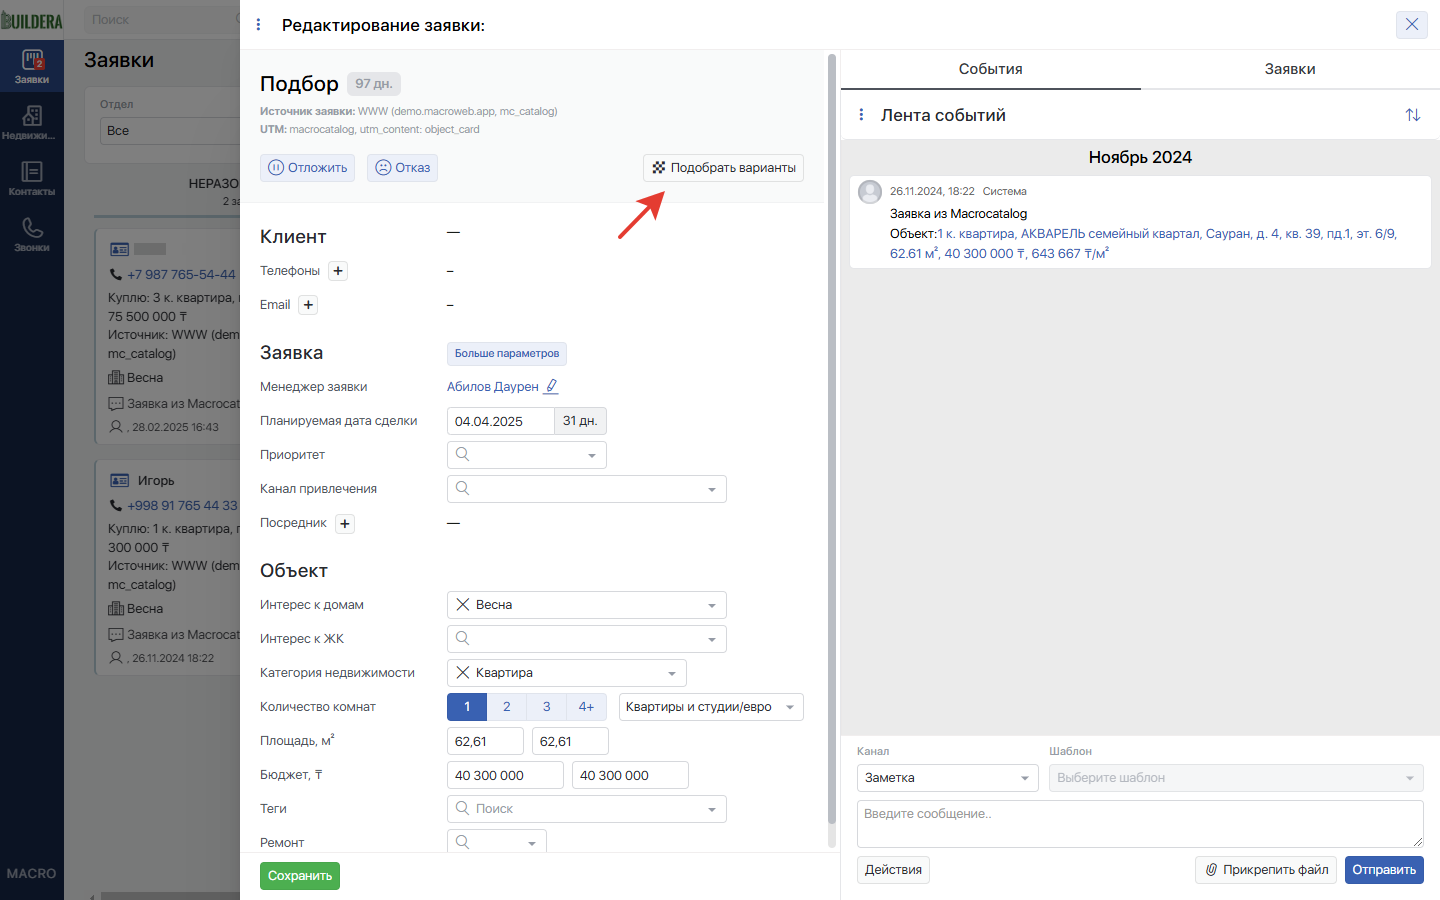Viewport: 1440px width, 900px height.
Task: Open three-dot menu next to Лента событий
Action: click(861, 115)
